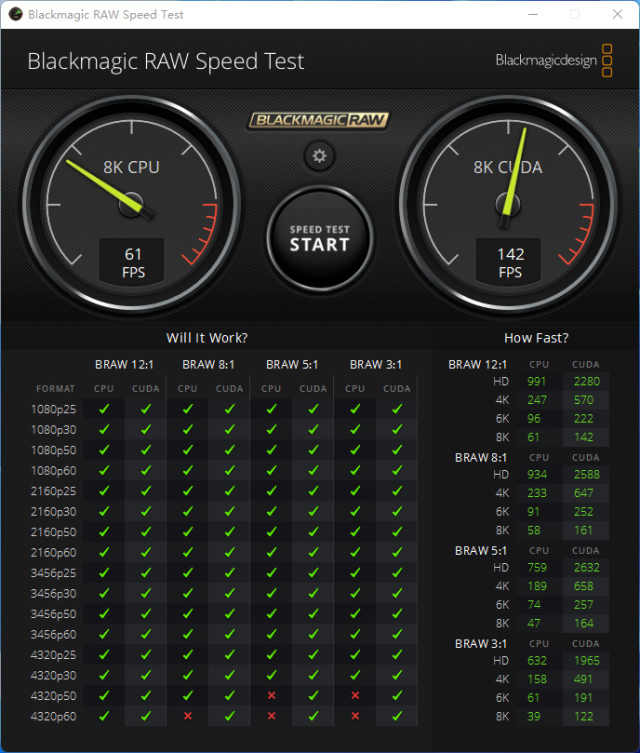Click the "Will It Work?" heading

[207, 338]
